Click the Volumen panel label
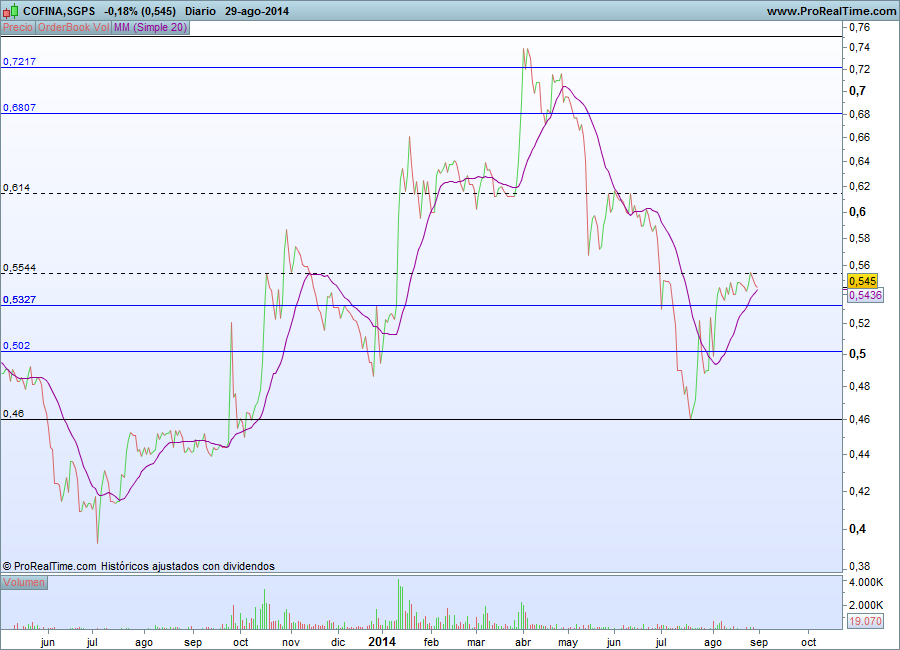This screenshot has height=650, width=900. 24,582
